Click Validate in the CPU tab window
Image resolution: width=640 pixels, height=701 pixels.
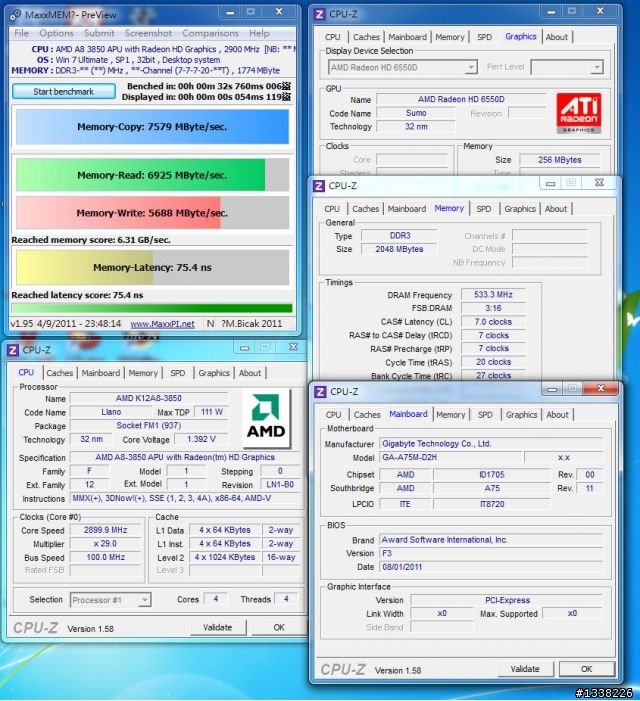point(218,627)
